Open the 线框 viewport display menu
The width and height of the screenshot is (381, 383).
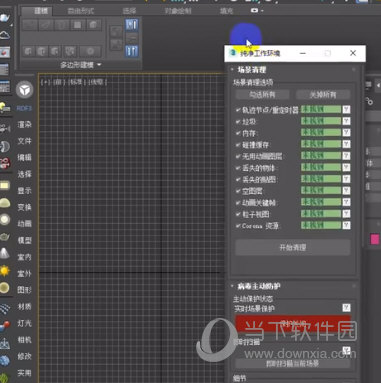97,82
